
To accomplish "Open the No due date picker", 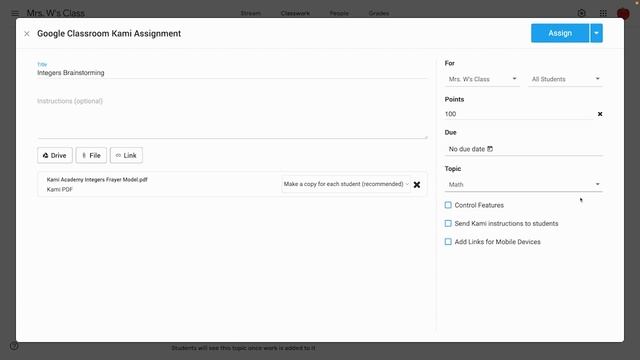I will tap(523, 149).
